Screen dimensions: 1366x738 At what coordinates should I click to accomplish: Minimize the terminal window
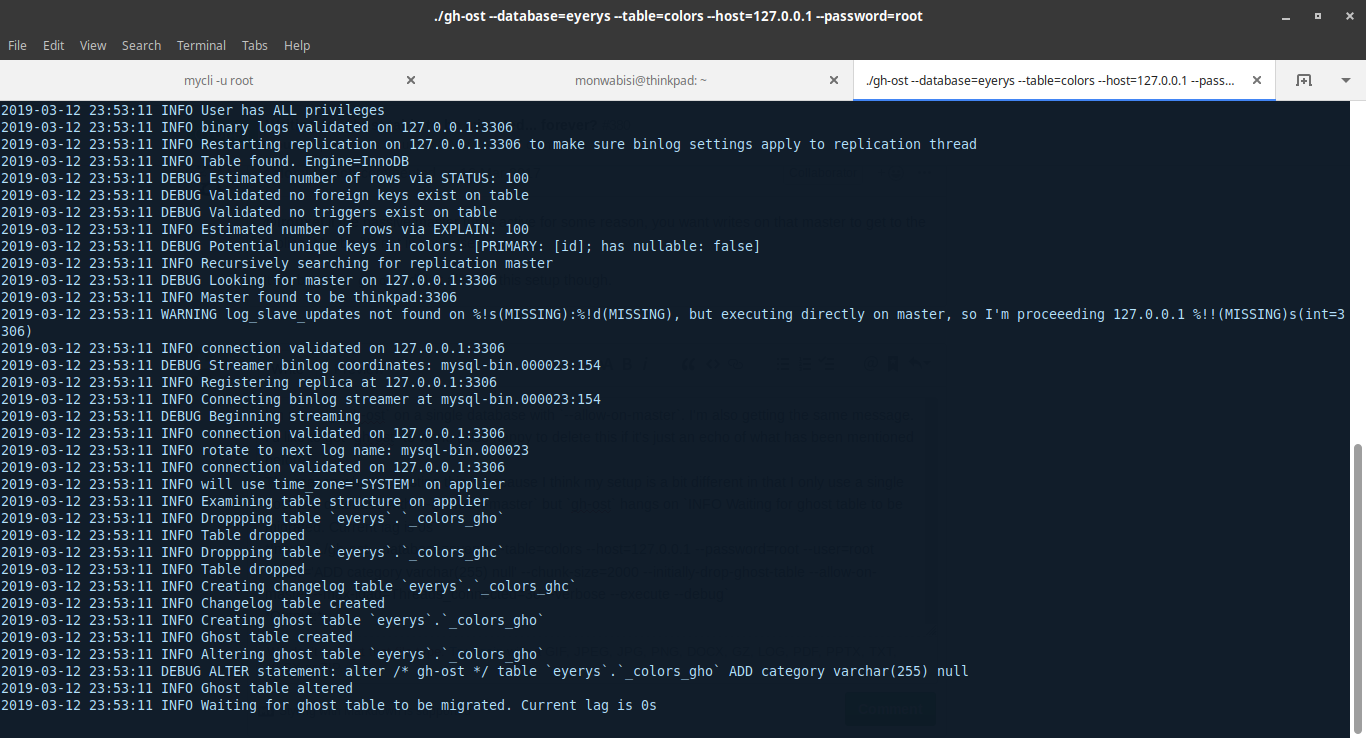(1286, 16)
